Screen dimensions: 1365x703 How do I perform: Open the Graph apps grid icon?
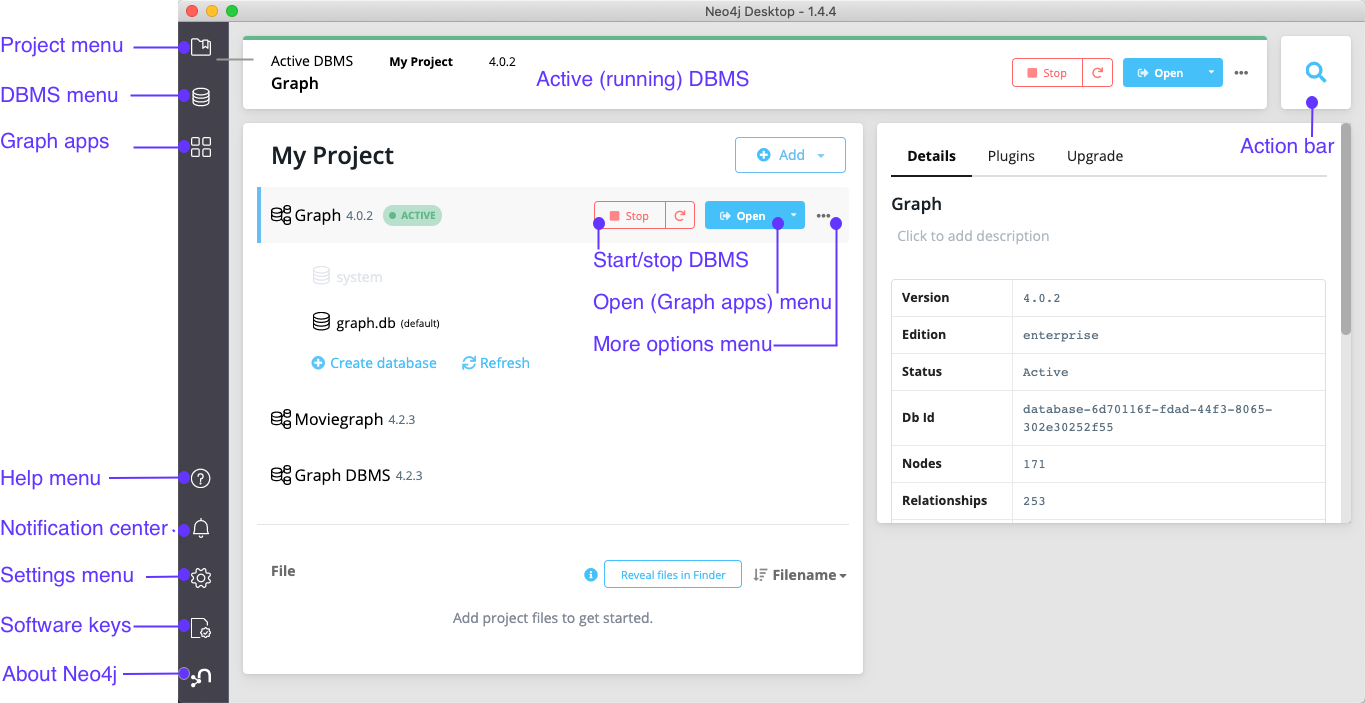tap(201, 147)
